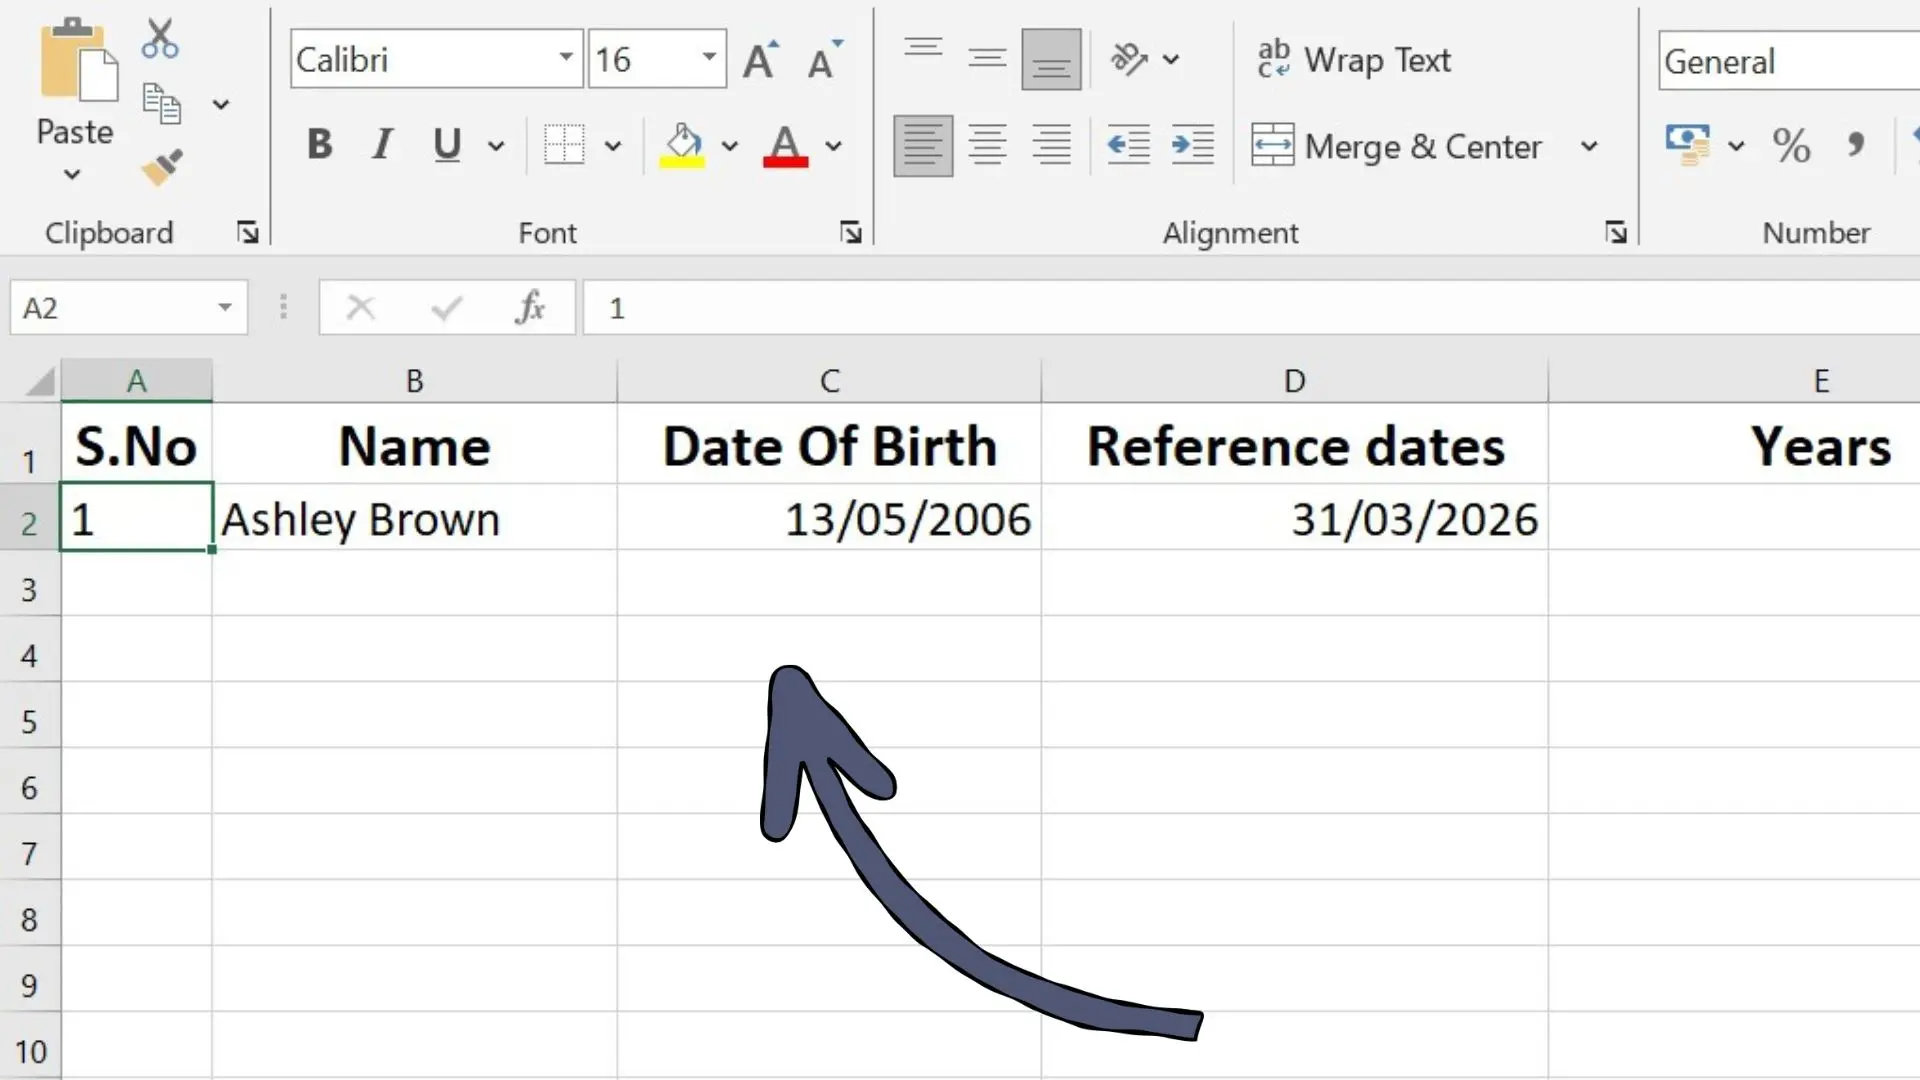Viewport: 1920px width, 1080px height.
Task: Change the font color using the red swatch
Action: pyautogui.click(x=784, y=145)
